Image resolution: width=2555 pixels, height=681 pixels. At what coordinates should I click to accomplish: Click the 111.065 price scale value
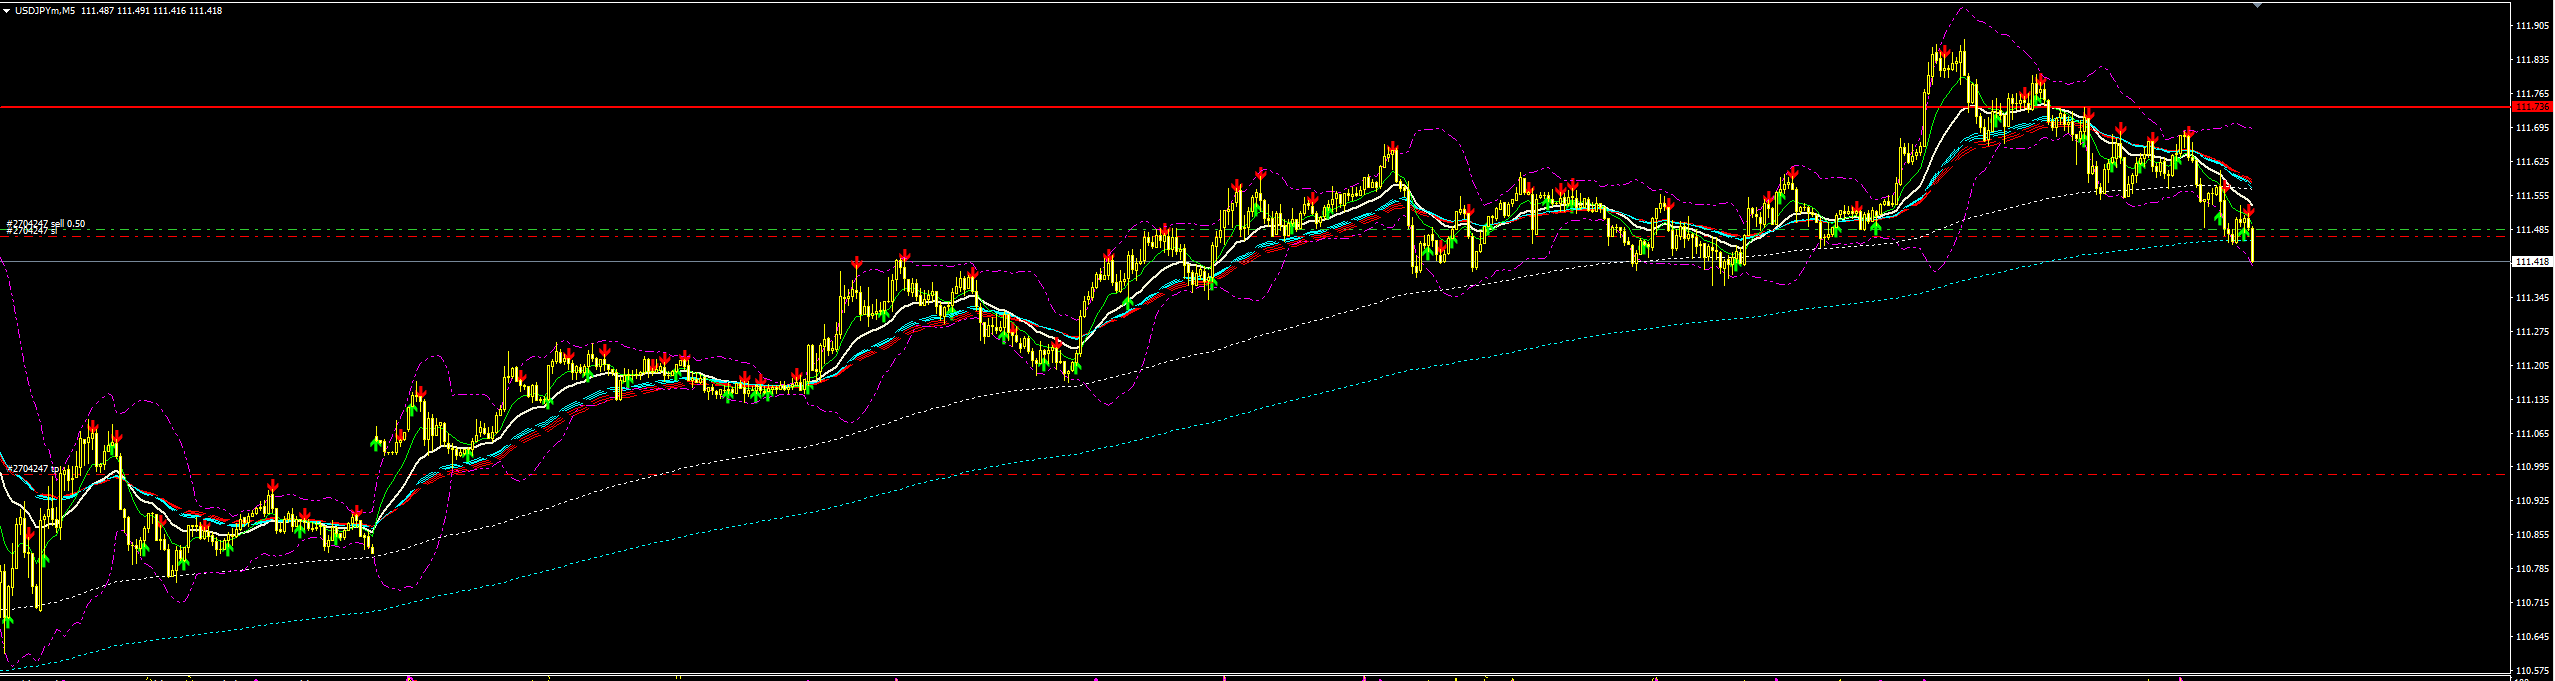[x=2531, y=434]
